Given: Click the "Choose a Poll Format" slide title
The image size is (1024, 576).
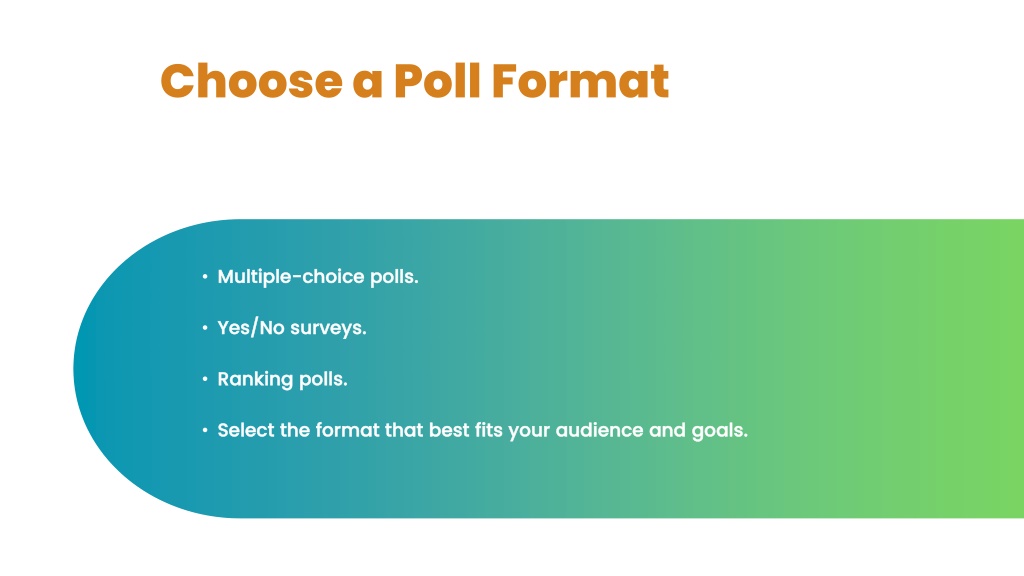Looking at the screenshot, I should click(415, 81).
